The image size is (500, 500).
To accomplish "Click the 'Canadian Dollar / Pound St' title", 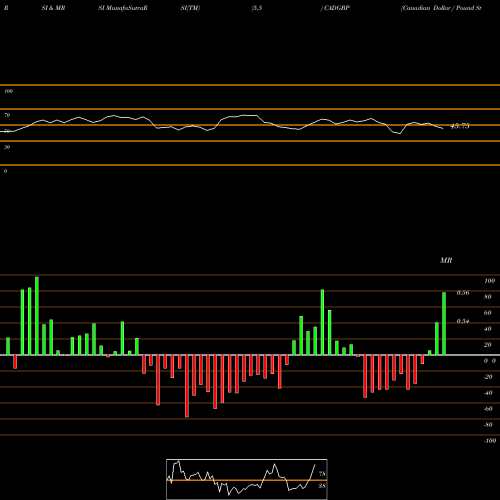I will coord(441,8).
